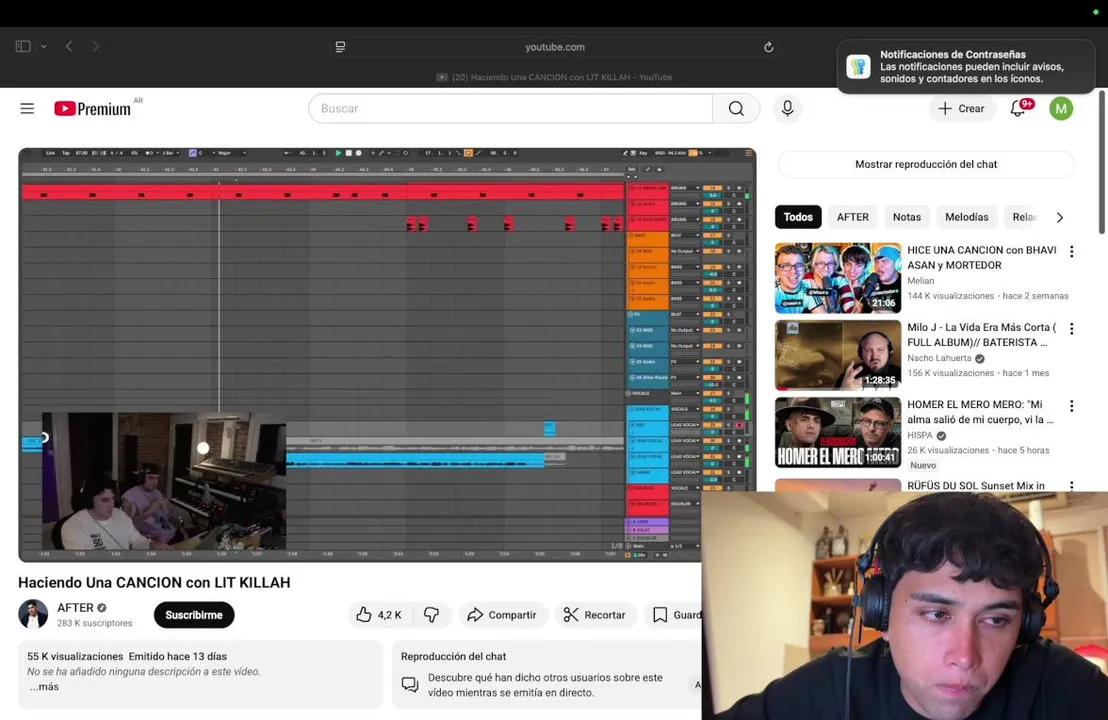1108x720 pixels.
Task: Reload the page with the refresh icon
Action: [768, 47]
